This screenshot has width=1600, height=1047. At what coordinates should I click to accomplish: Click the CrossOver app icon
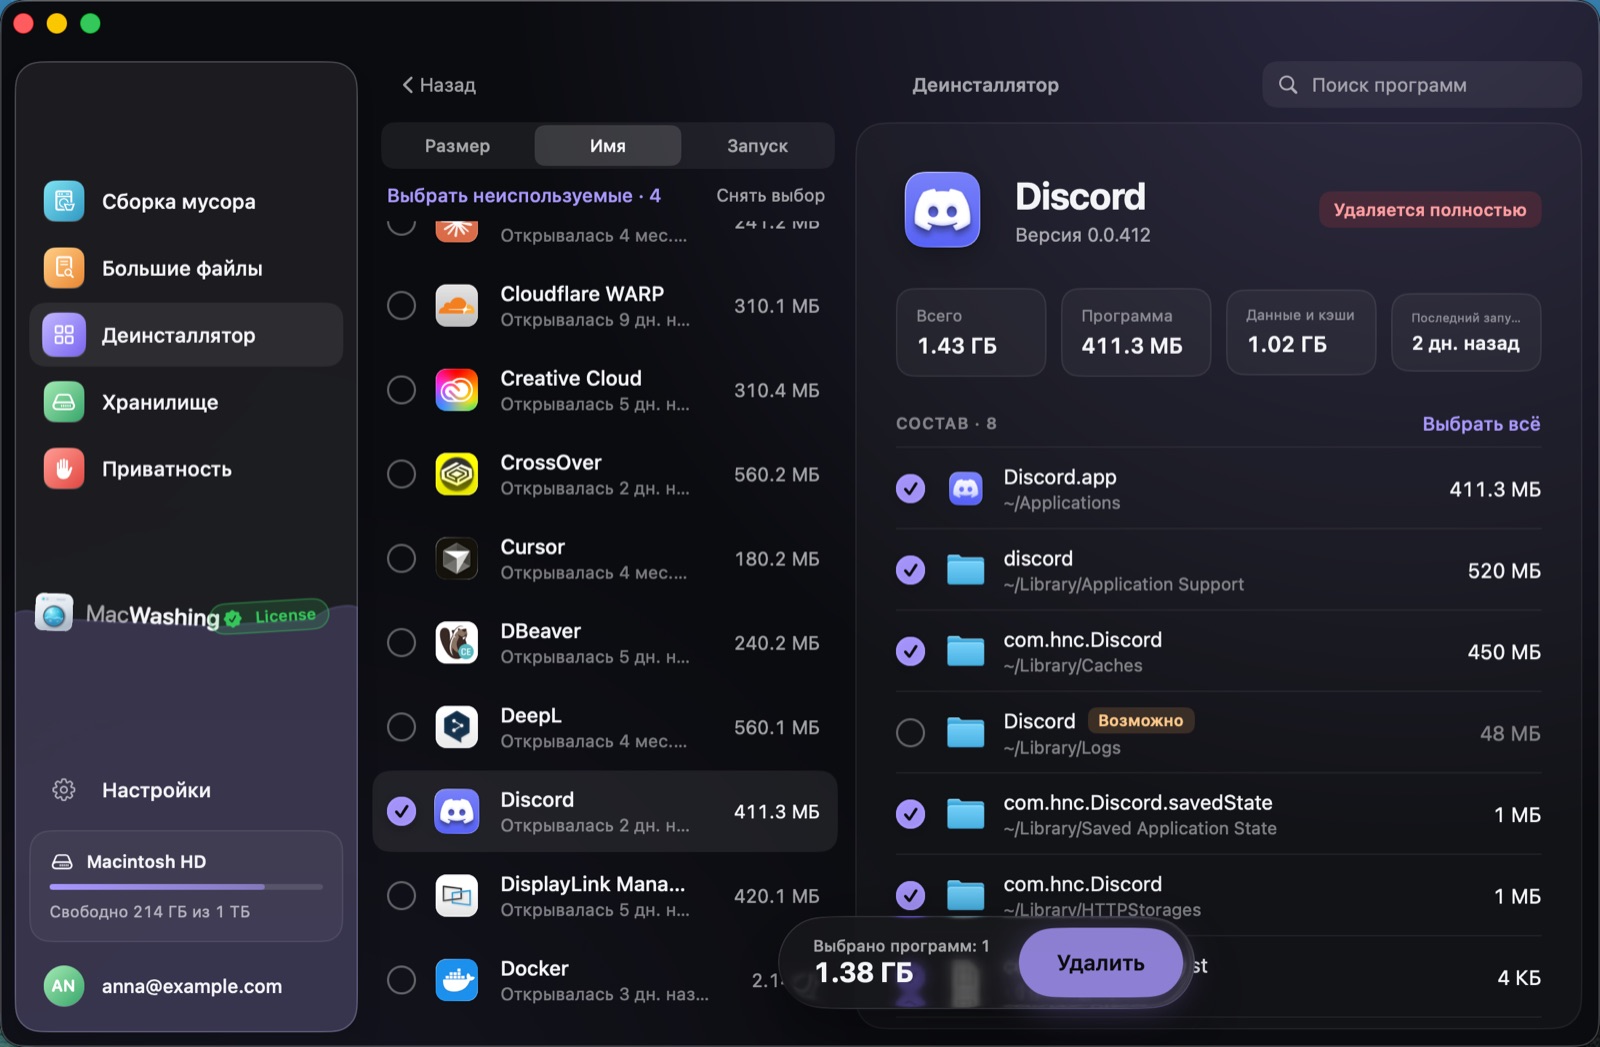pyautogui.click(x=457, y=474)
